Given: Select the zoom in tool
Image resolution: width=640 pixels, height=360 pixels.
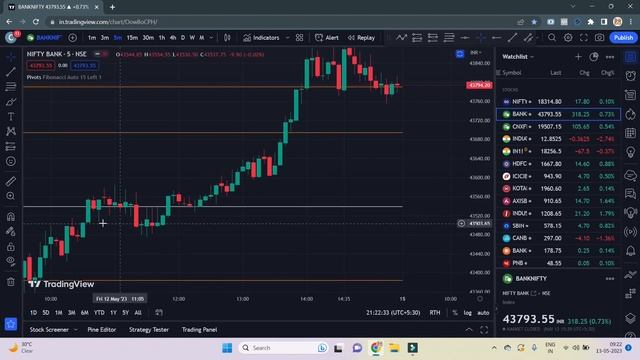Looking at the screenshot, I should point(11,196).
